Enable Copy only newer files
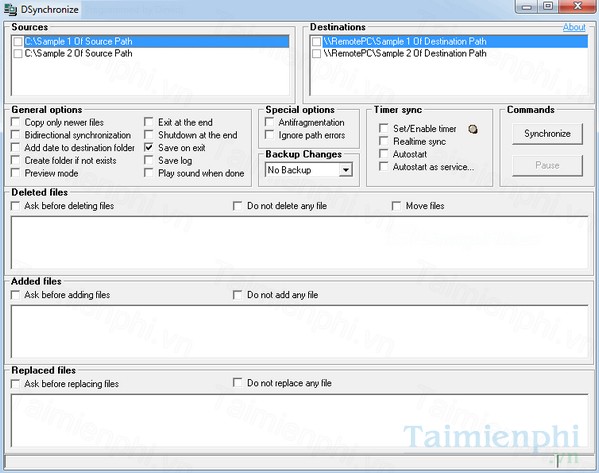Screen dimensions: 599x473 pyautogui.click(x=16, y=122)
